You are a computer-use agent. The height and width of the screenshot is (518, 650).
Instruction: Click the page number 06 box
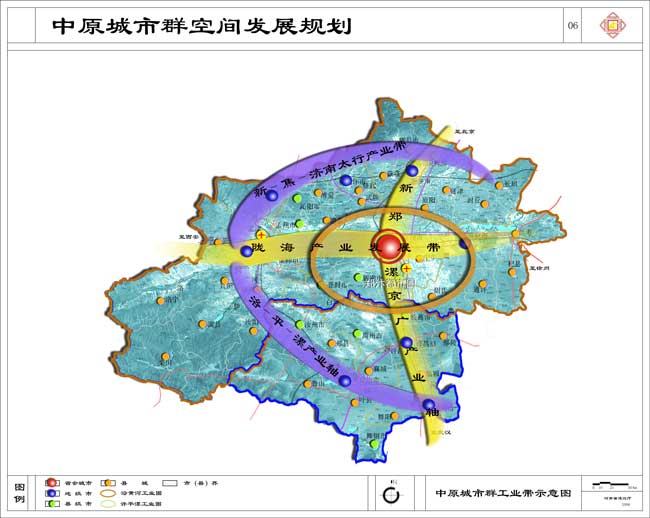573,25
